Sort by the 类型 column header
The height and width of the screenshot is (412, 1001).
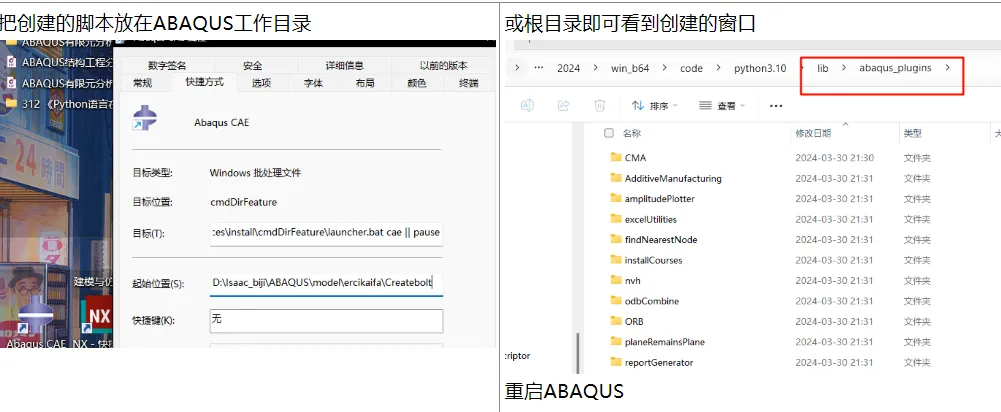912,133
